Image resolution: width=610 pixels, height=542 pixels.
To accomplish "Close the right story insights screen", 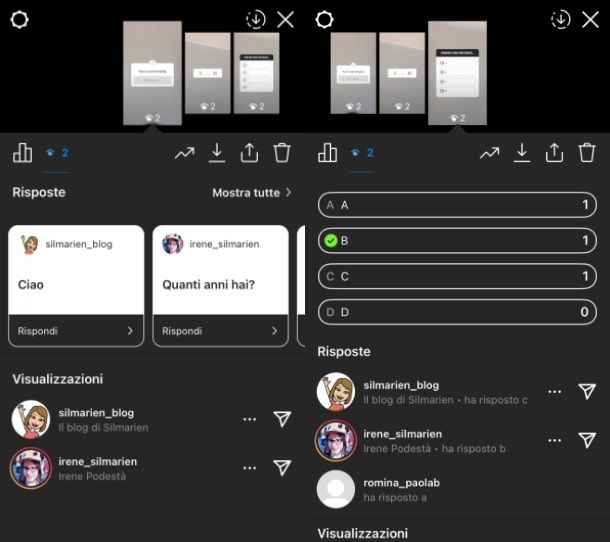I will tap(590, 19).
